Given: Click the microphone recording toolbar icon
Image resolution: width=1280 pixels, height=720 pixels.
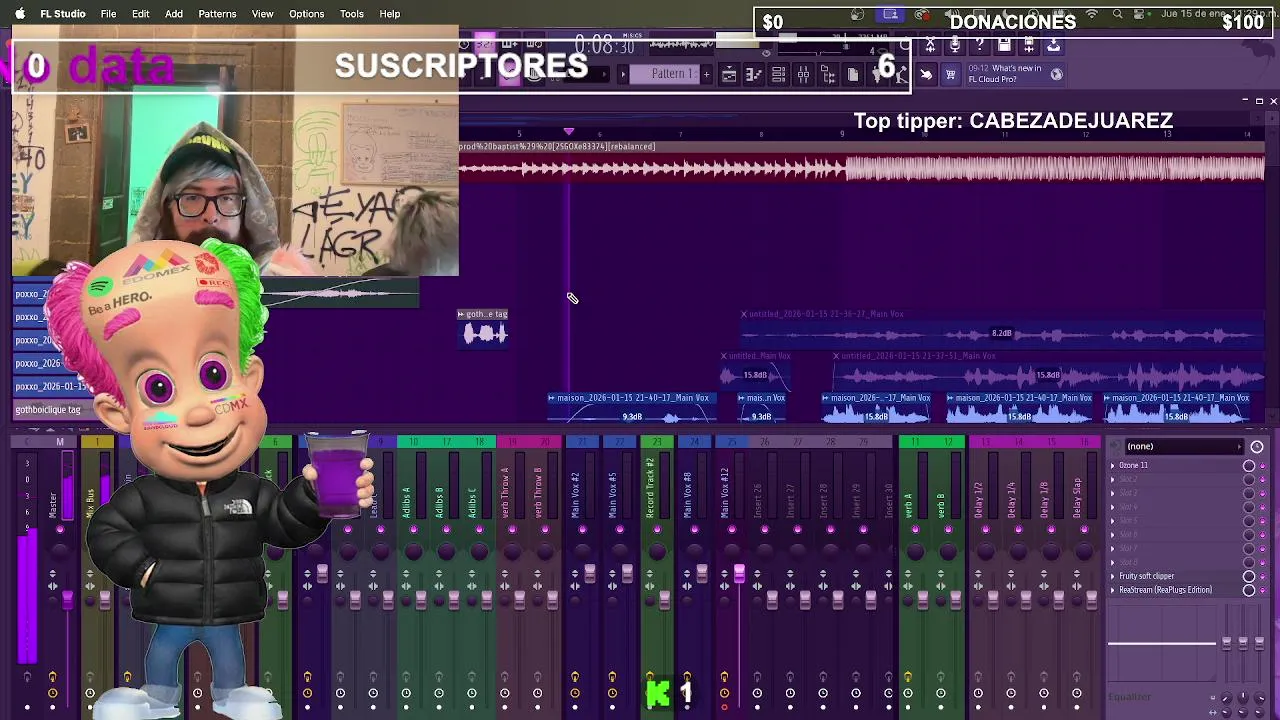Looking at the screenshot, I should [955, 45].
